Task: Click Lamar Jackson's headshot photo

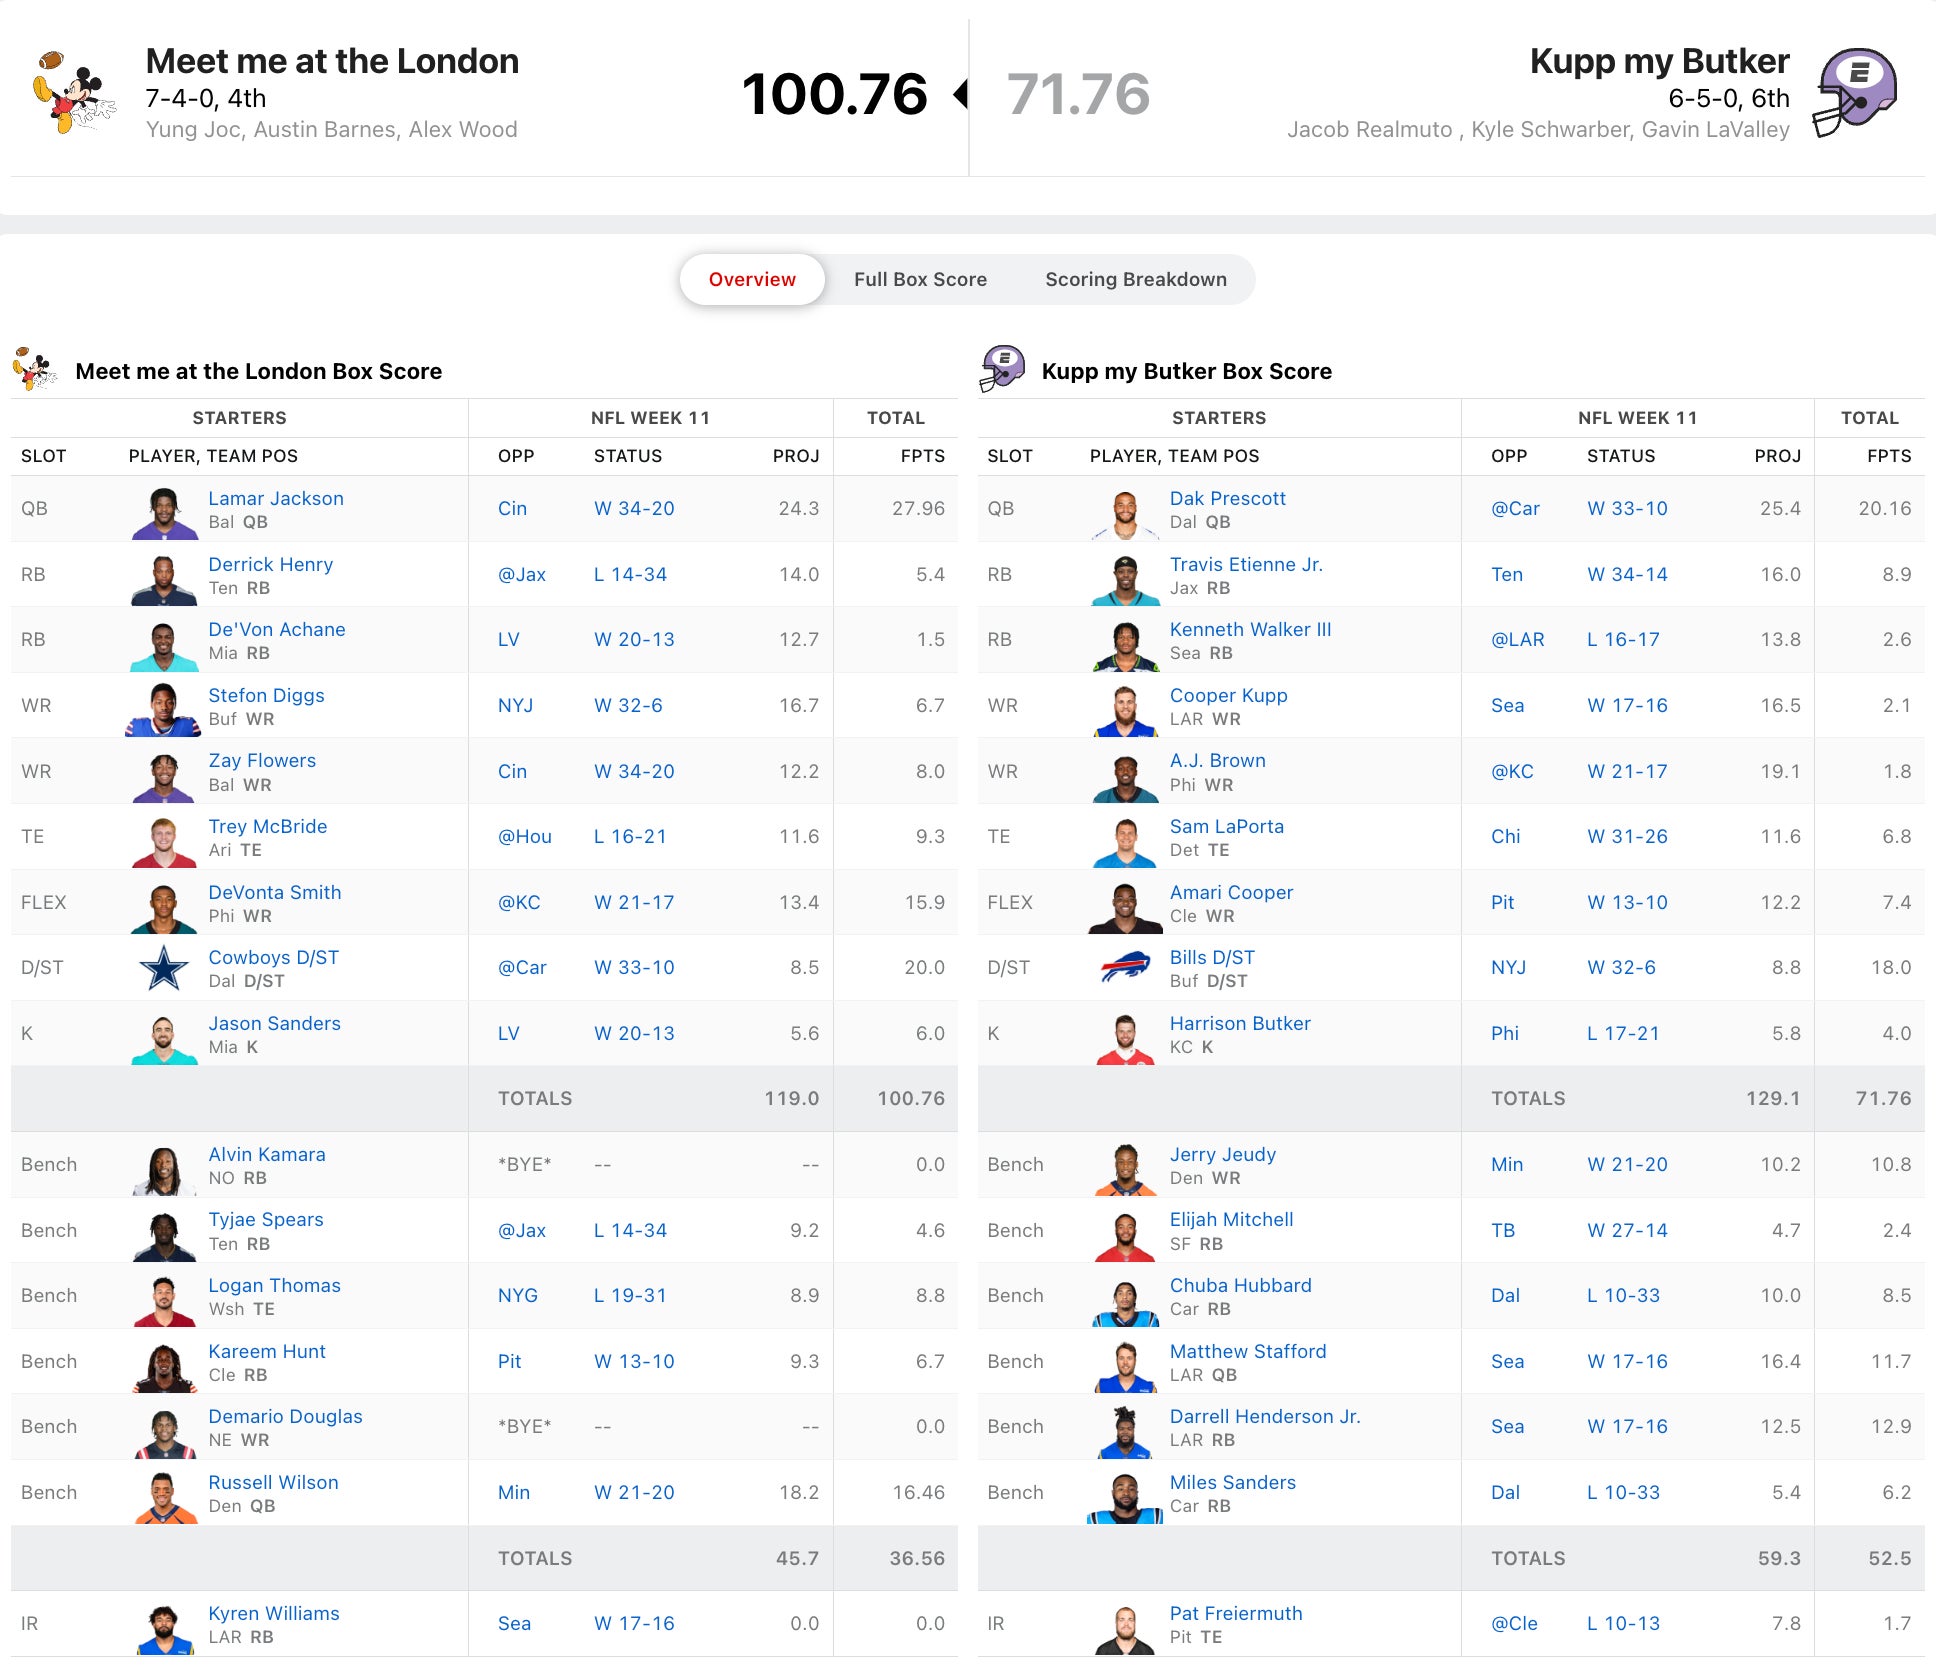Action: click(164, 512)
